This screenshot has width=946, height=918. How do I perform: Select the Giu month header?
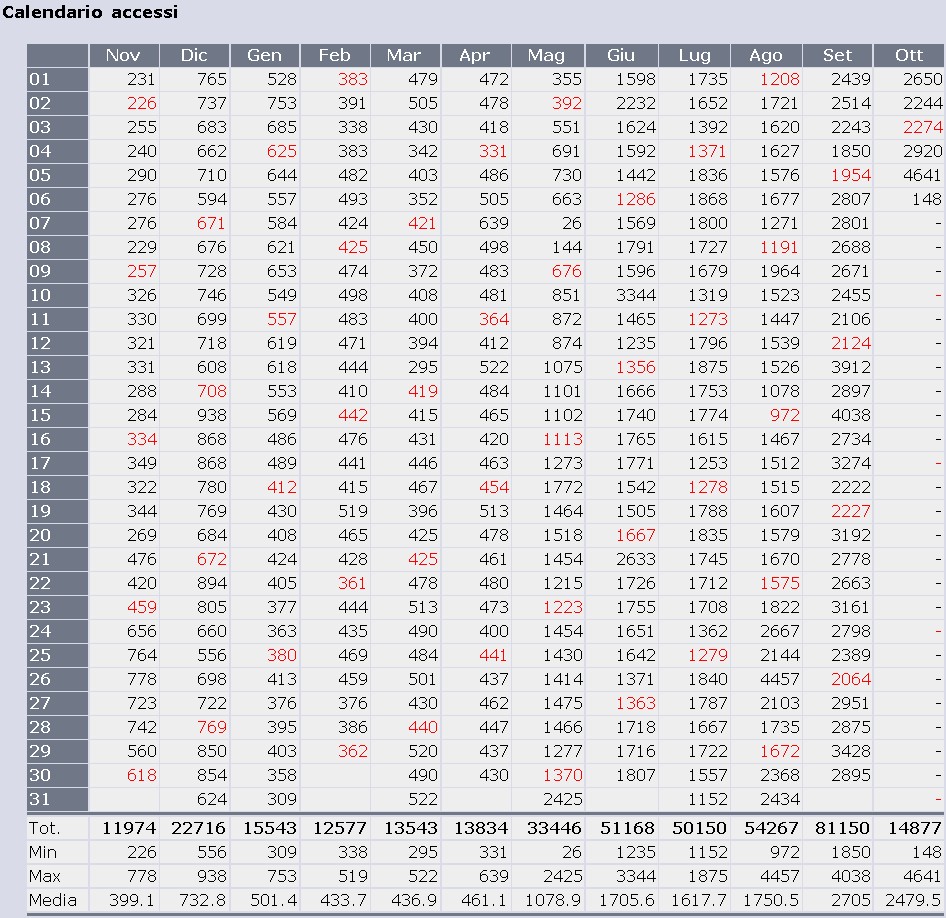[x=621, y=55]
